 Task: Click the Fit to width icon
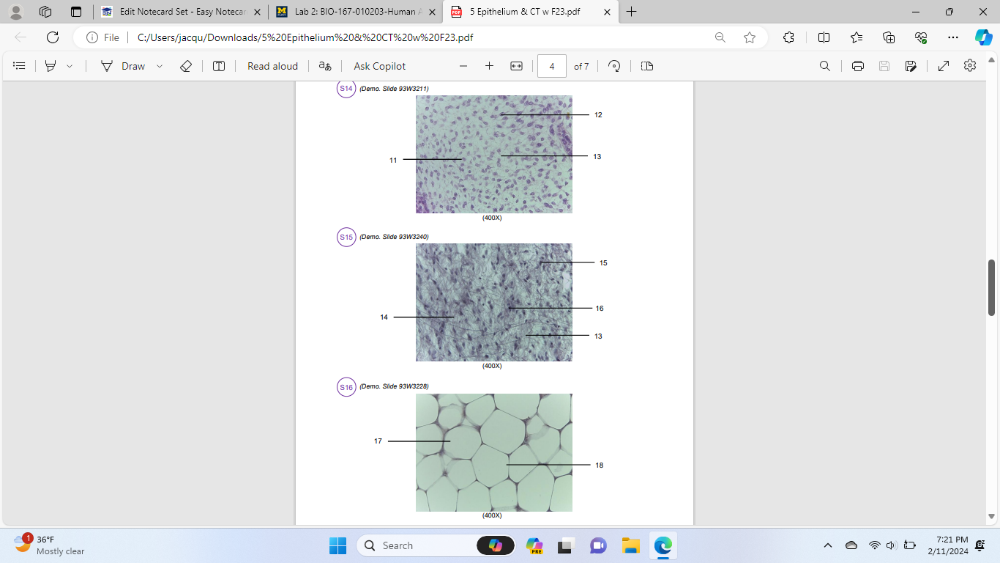tap(516, 66)
